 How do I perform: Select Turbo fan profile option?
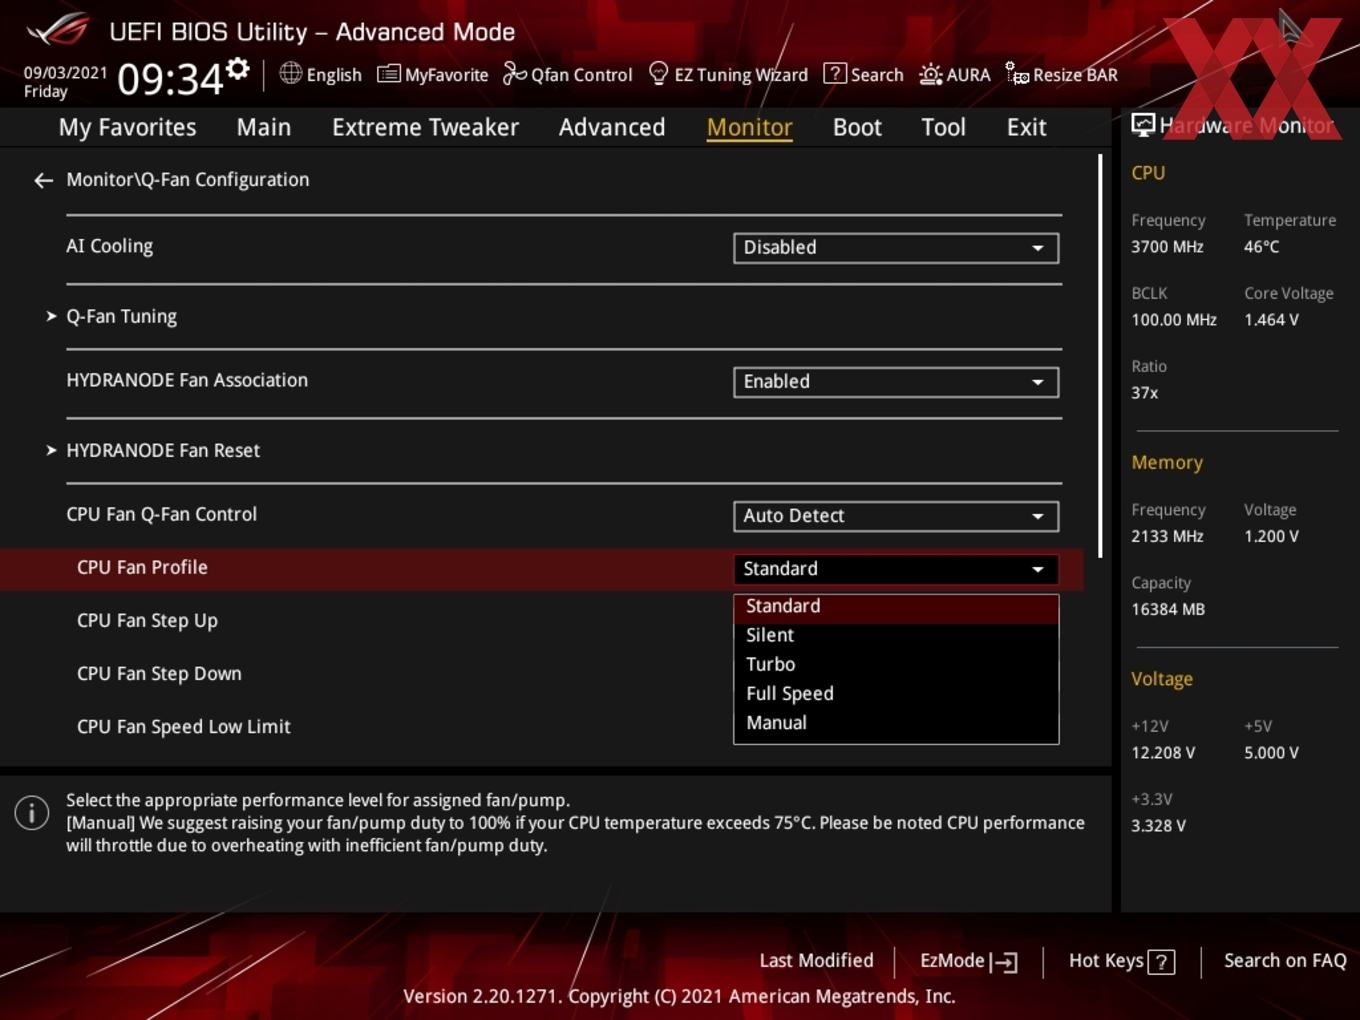(896, 664)
